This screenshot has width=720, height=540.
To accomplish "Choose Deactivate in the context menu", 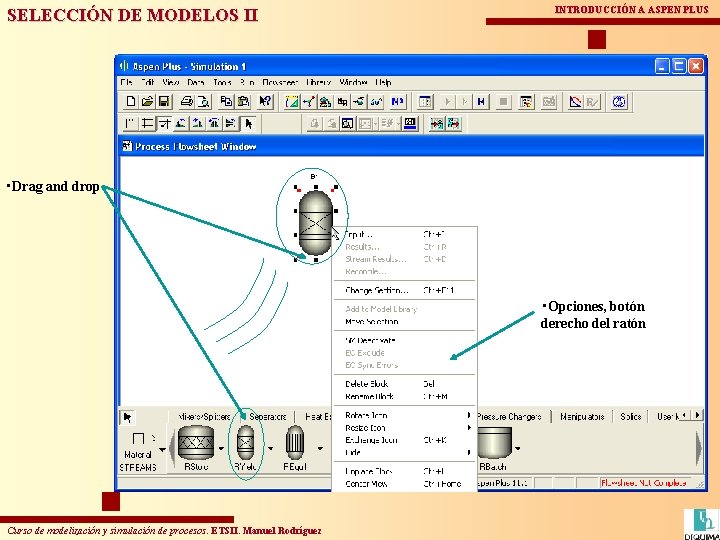I will [405, 341].
